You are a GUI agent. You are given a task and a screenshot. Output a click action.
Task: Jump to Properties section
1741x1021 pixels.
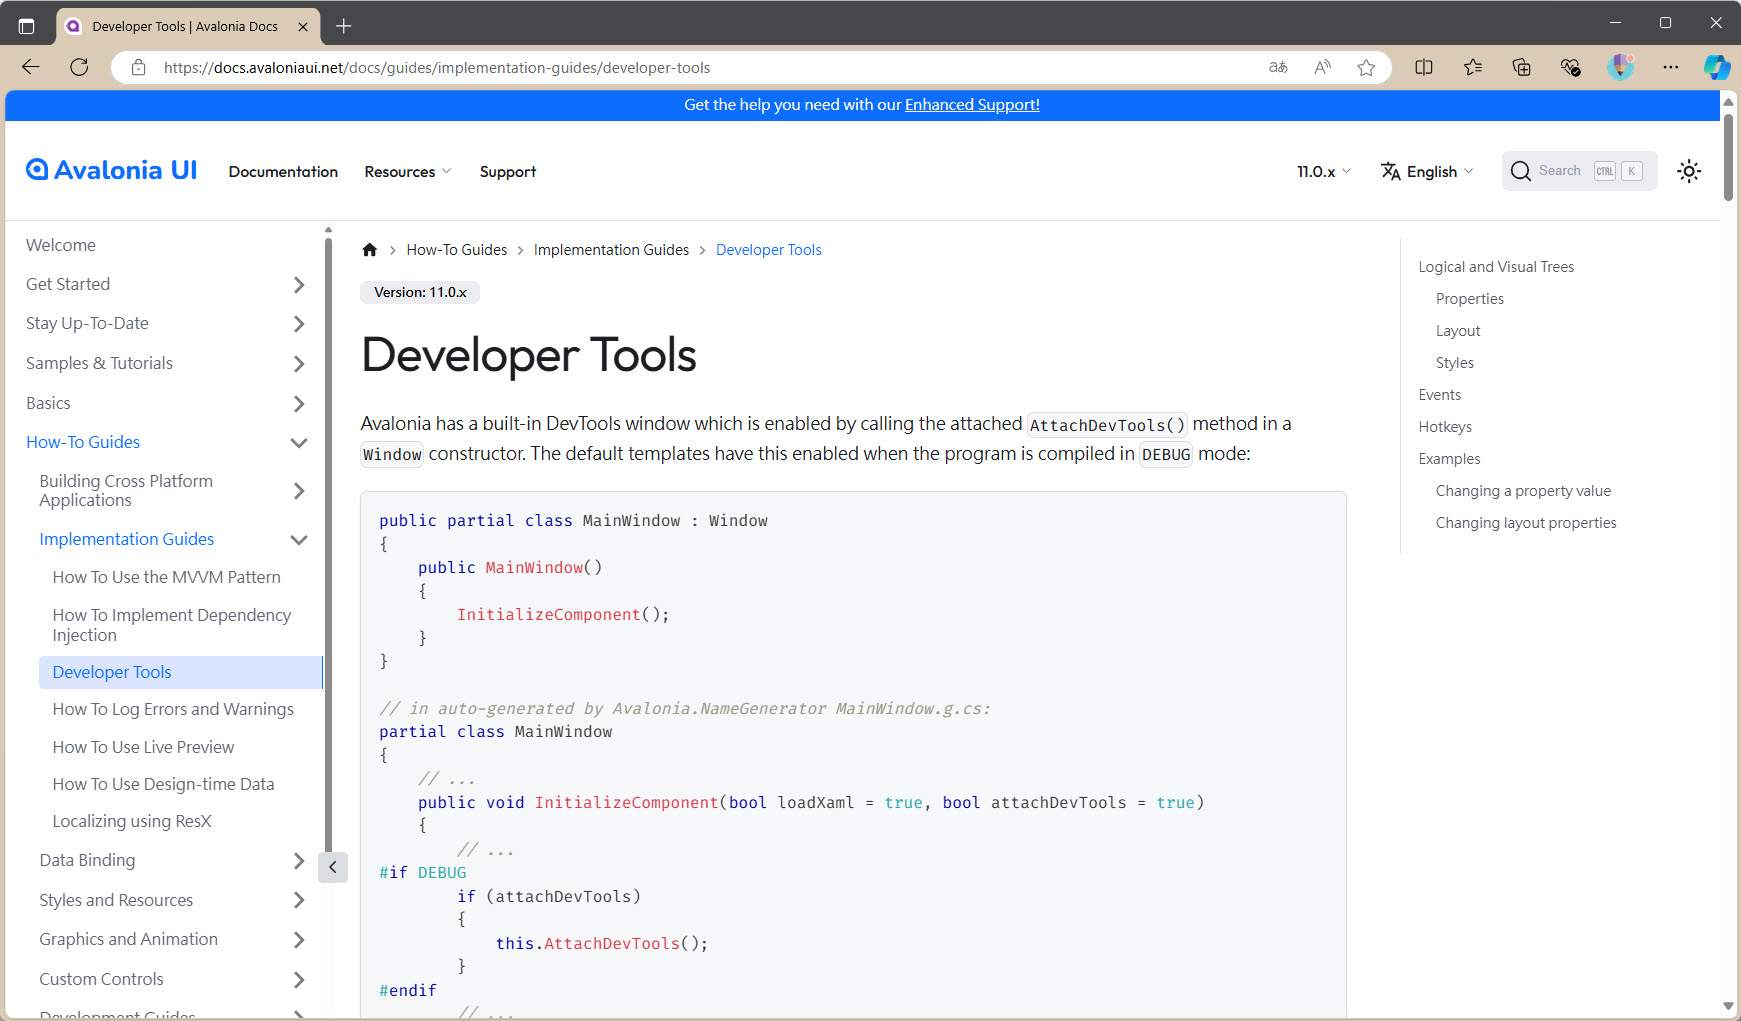coord(1470,299)
